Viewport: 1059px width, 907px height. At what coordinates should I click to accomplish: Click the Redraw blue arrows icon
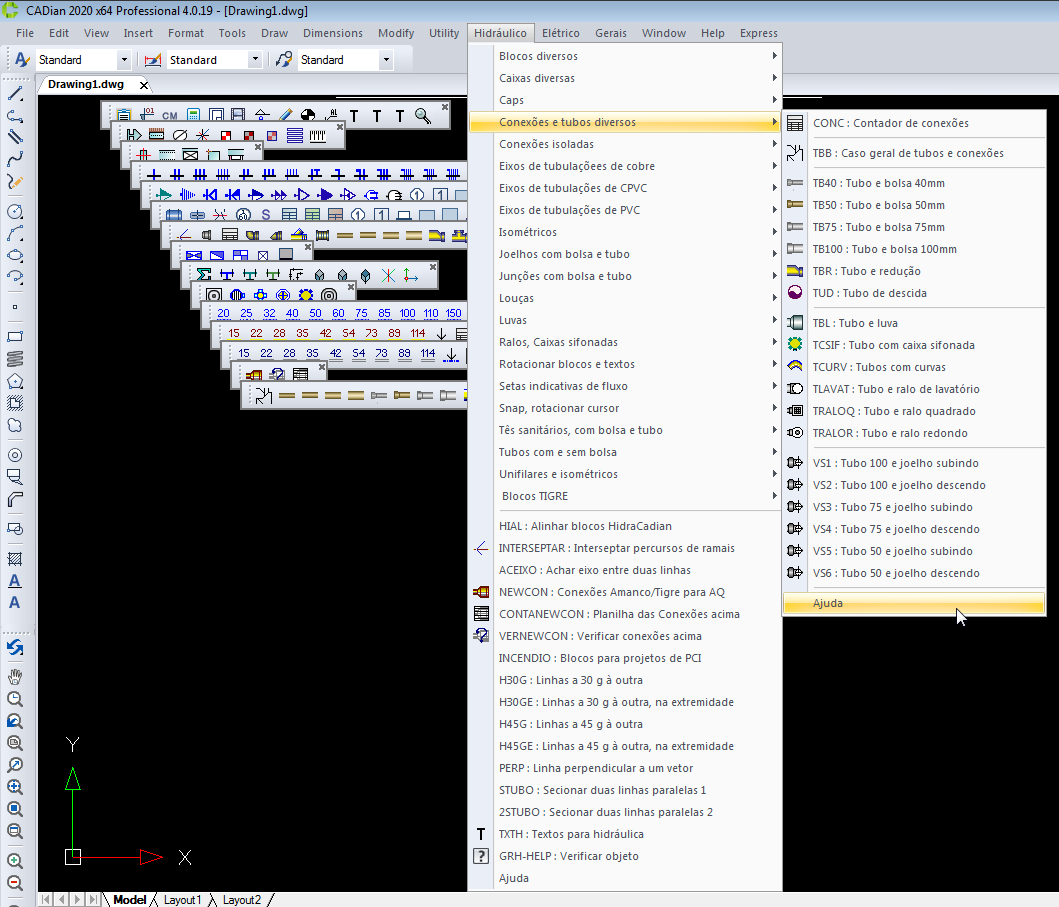click(x=15, y=648)
